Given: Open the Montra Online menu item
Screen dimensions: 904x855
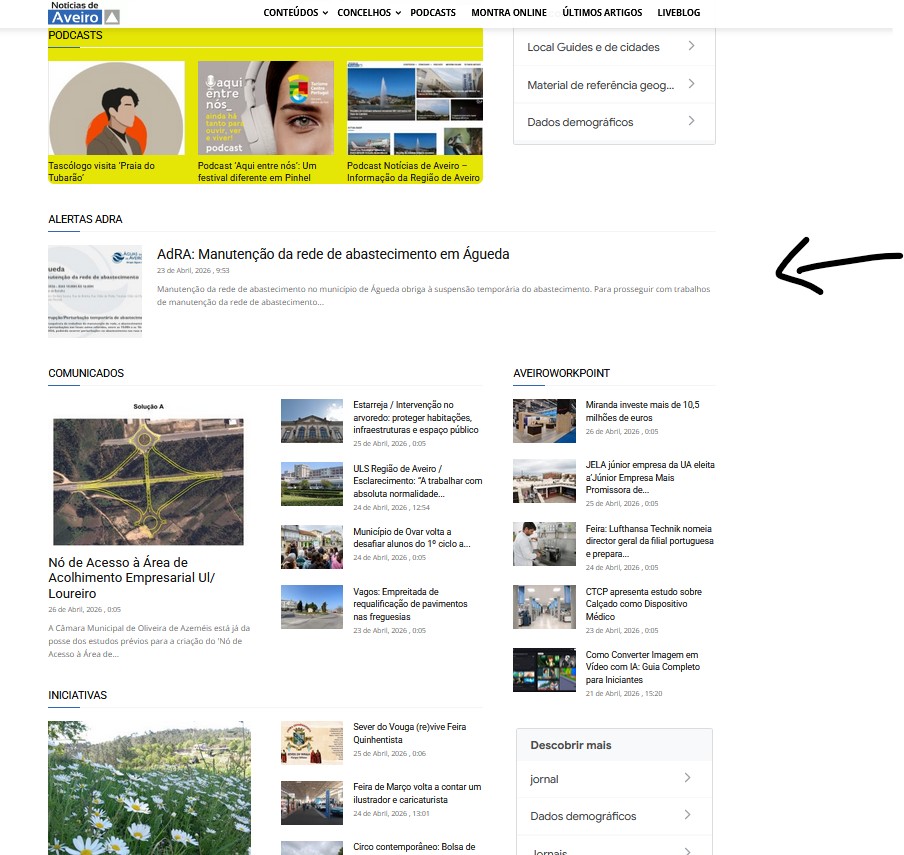Looking at the screenshot, I should [x=509, y=13].
